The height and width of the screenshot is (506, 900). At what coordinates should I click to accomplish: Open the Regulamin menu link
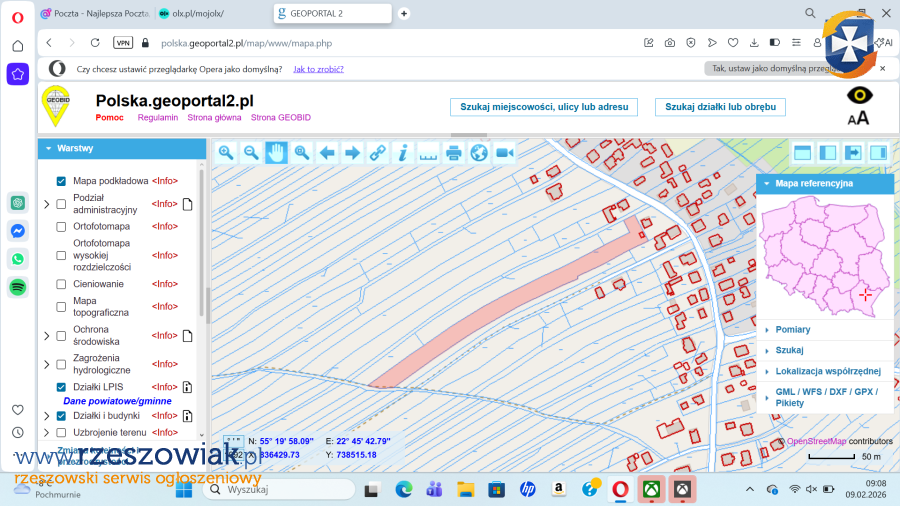tap(157, 117)
